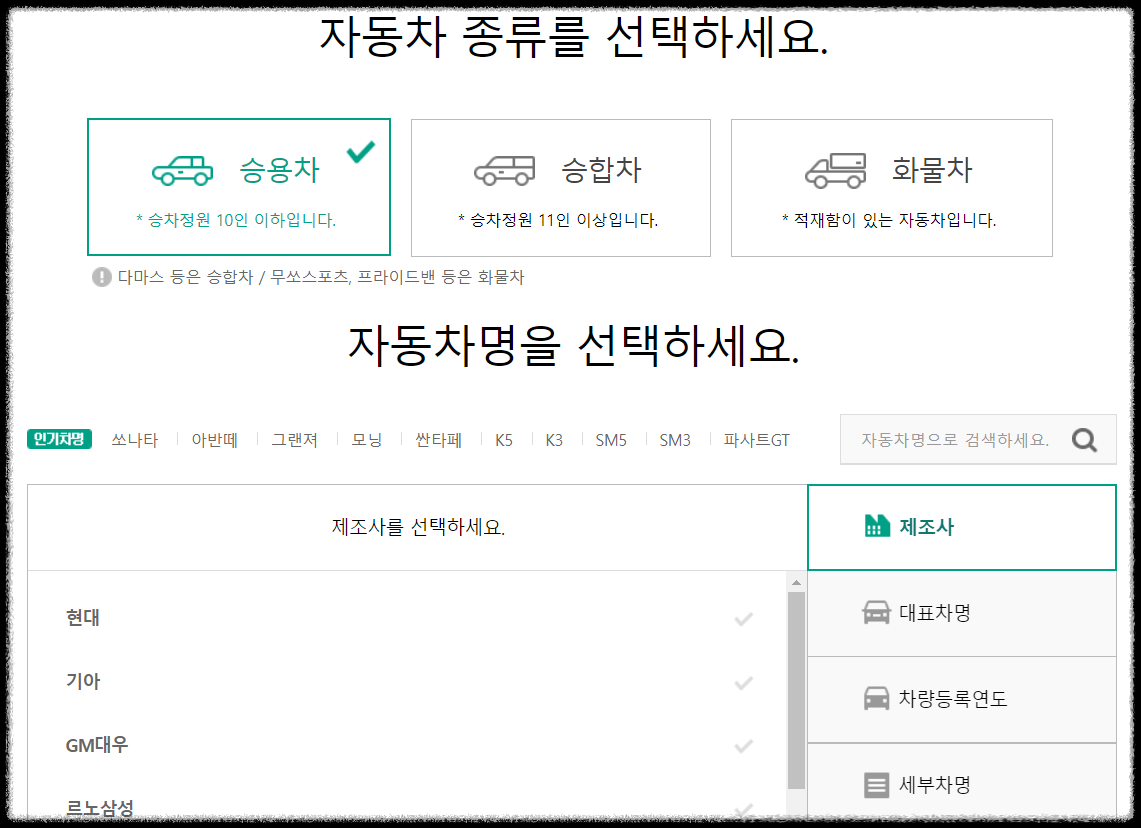Click the 승합차 van icon
This screenshot has width=1141, height=828.
[506, 170]
